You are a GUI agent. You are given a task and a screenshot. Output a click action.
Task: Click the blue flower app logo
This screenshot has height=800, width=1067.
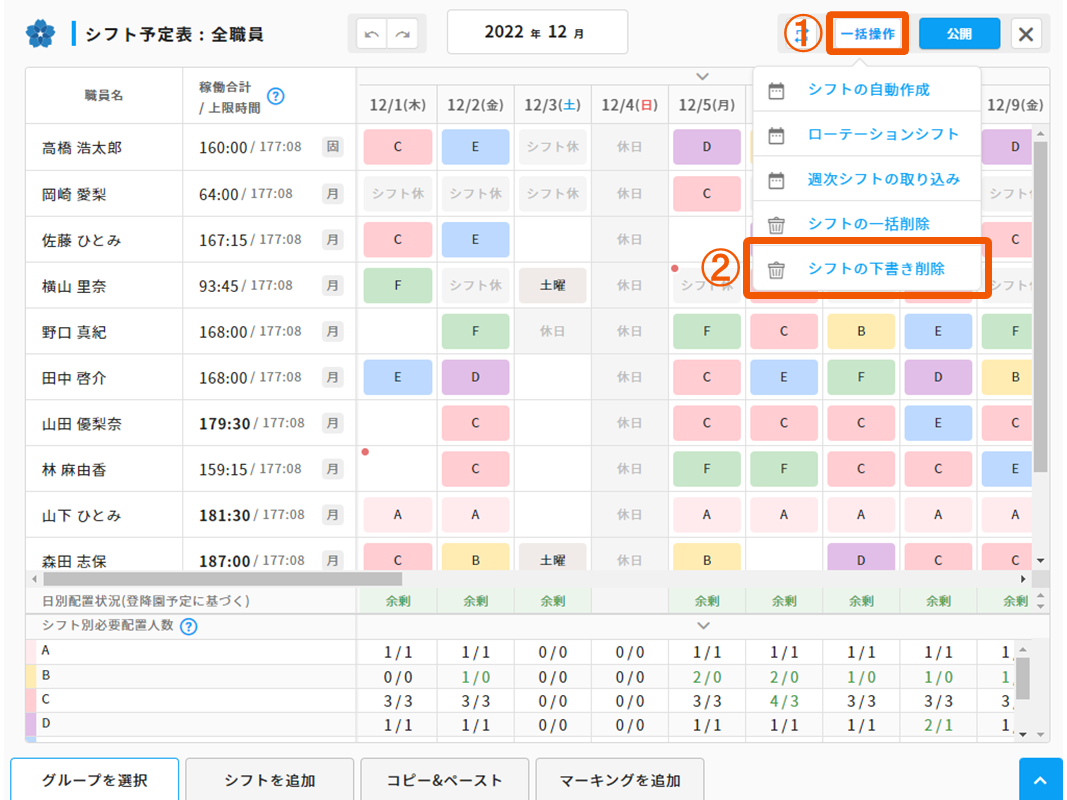(x=40, y=34)
